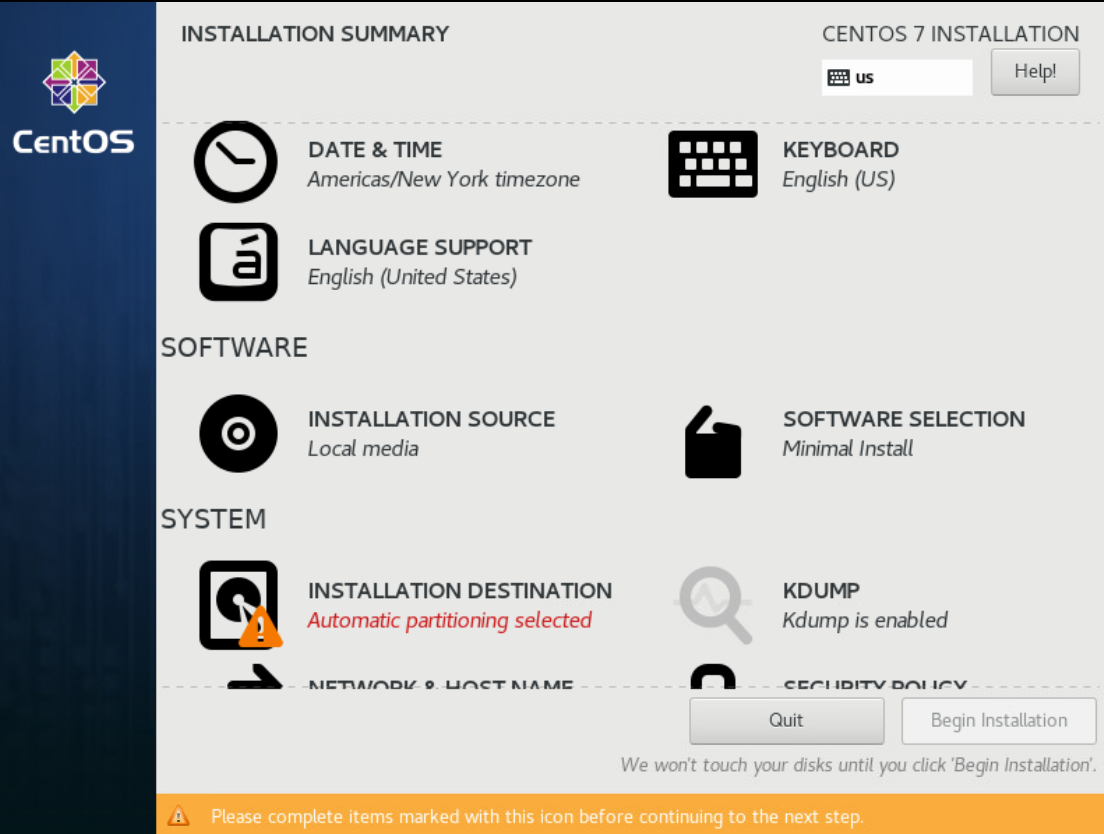Click the warning triangle in the orange bar

coord(178,816)
